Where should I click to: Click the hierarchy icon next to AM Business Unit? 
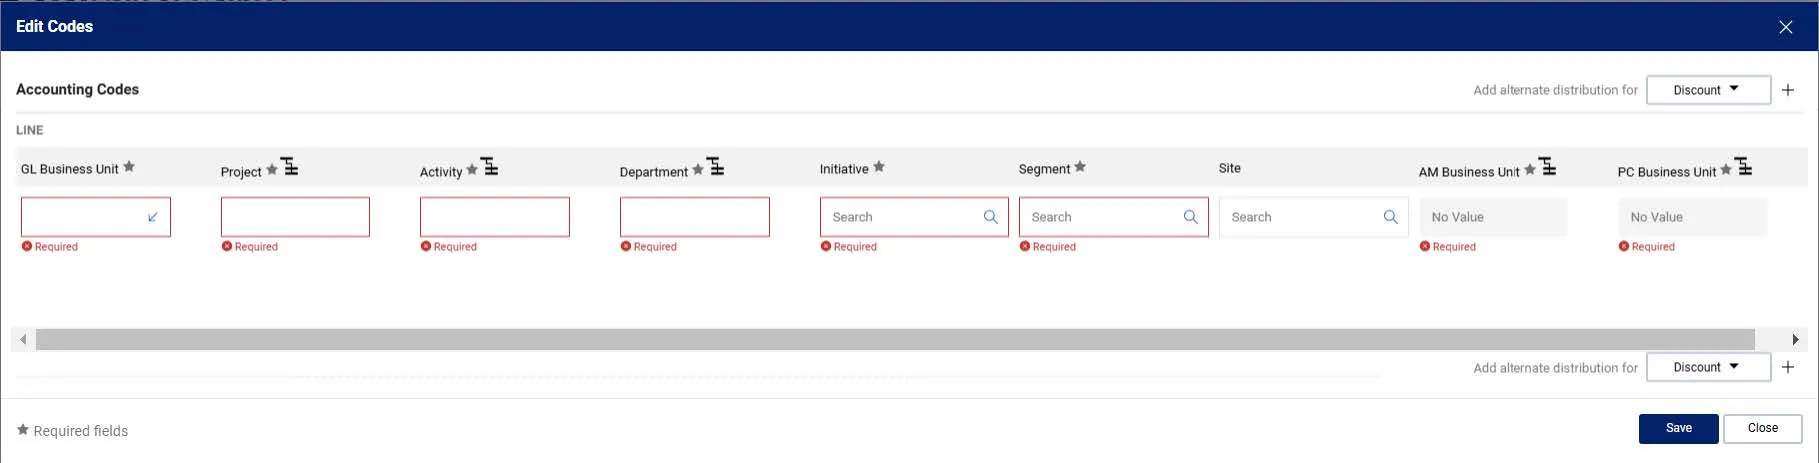click(1548, 166)
